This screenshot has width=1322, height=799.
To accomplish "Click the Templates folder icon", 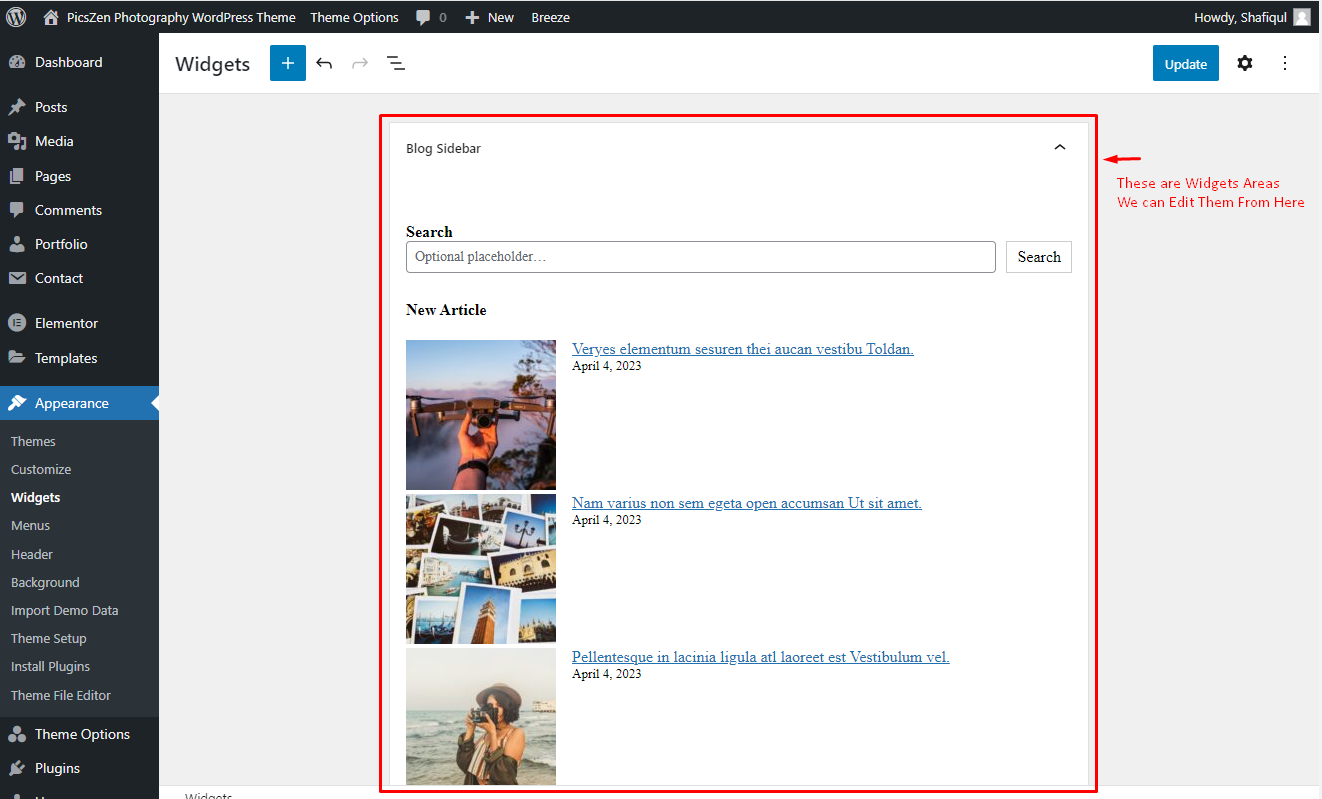I will (17, 358).
